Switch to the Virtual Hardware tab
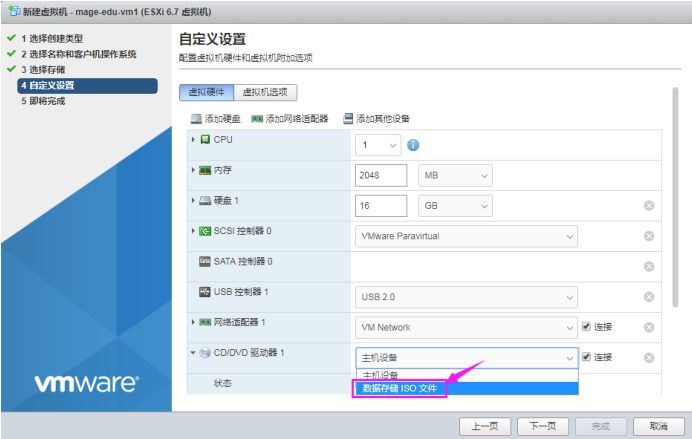Screen dimensions: 692x439 [207, 92]
